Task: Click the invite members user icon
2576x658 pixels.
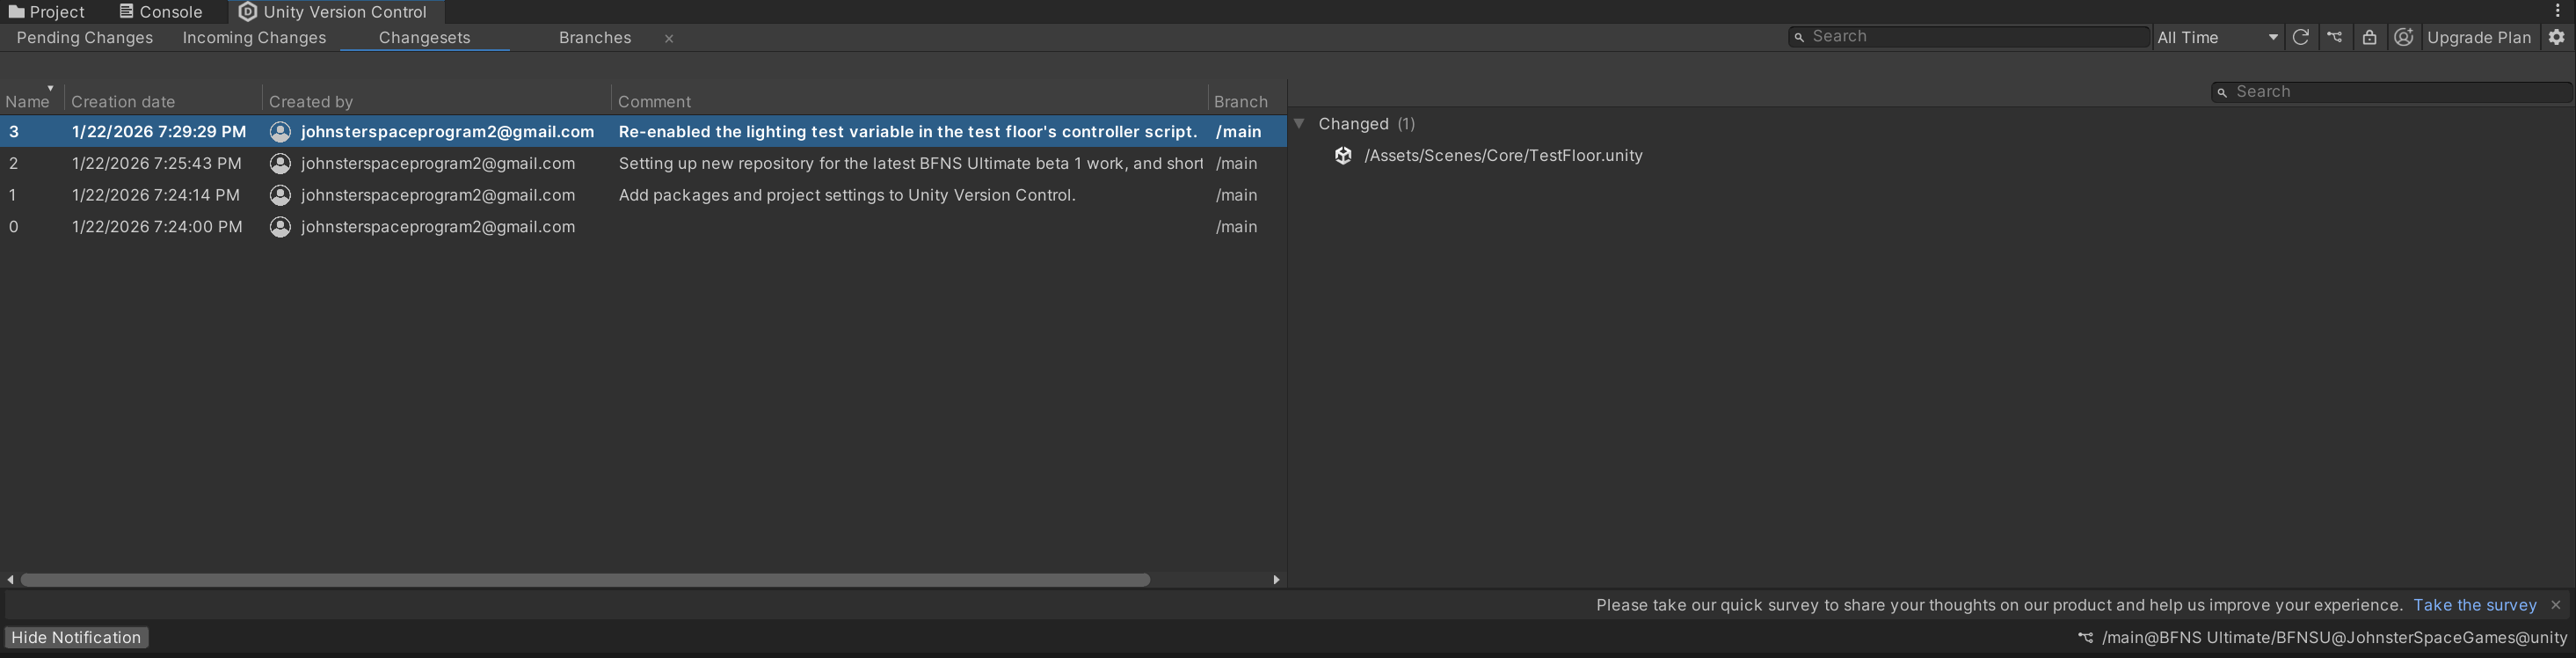Action: 2403,37
